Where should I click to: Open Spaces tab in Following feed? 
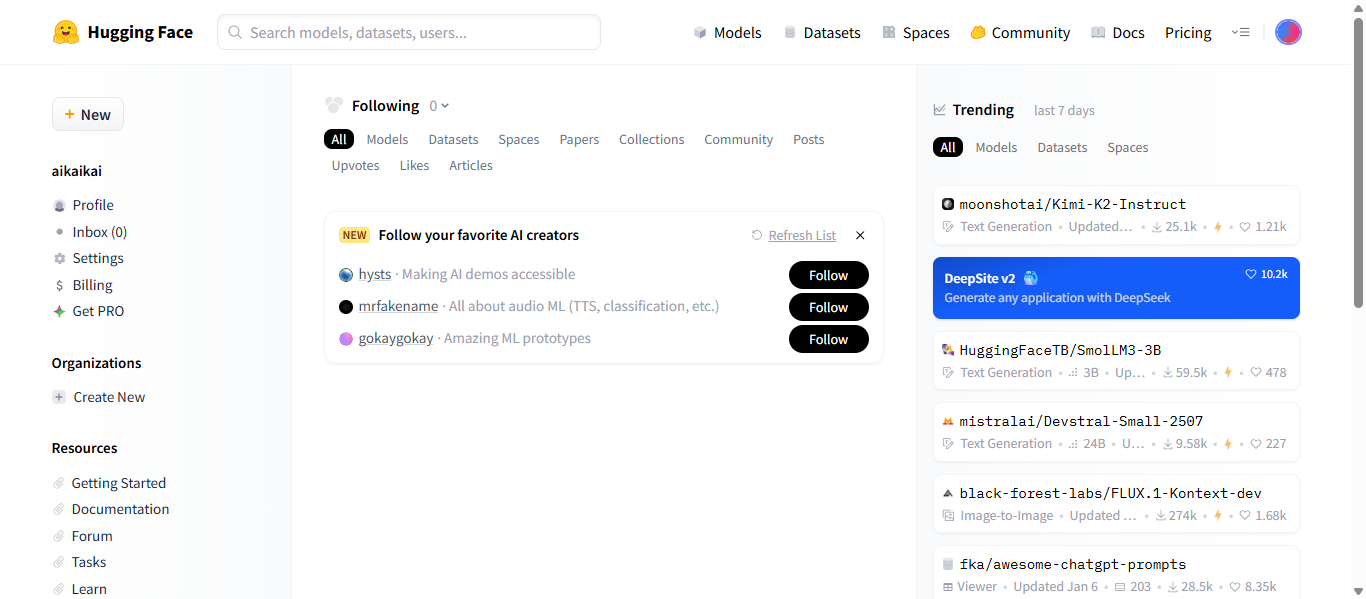(x=519, y=139)
